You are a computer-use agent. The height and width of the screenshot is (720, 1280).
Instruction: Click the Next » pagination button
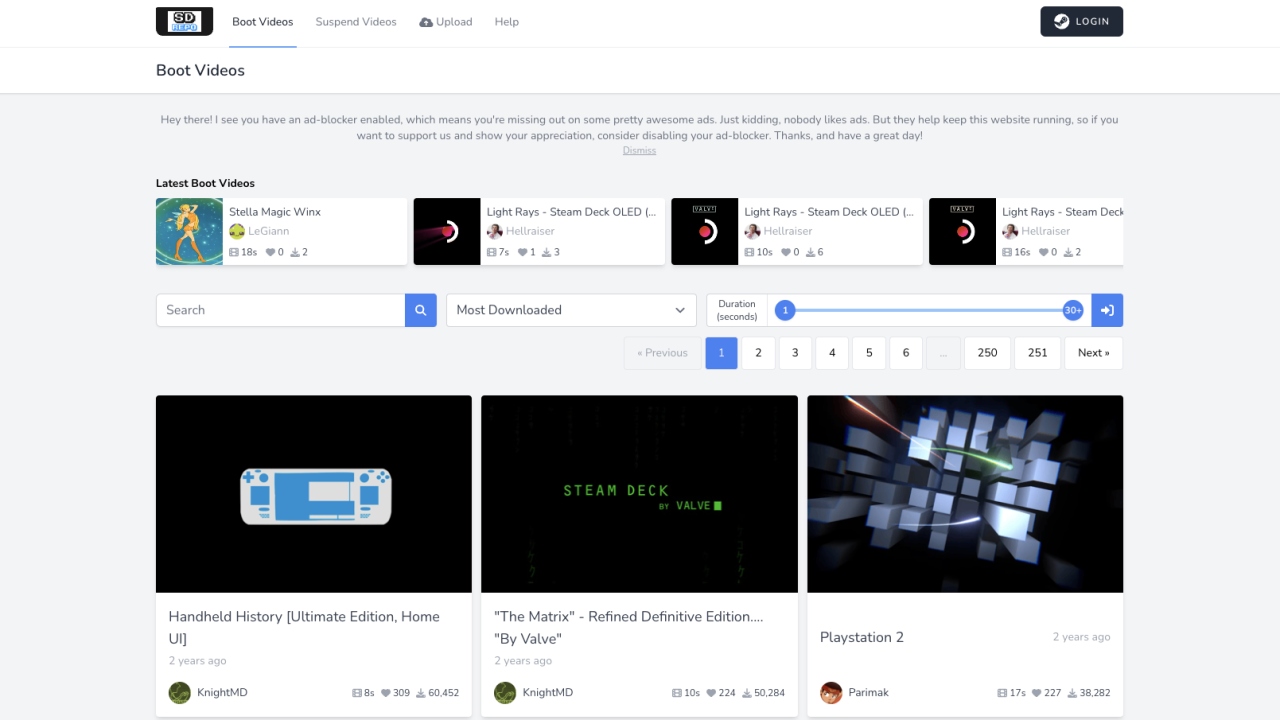(1093, 353)
